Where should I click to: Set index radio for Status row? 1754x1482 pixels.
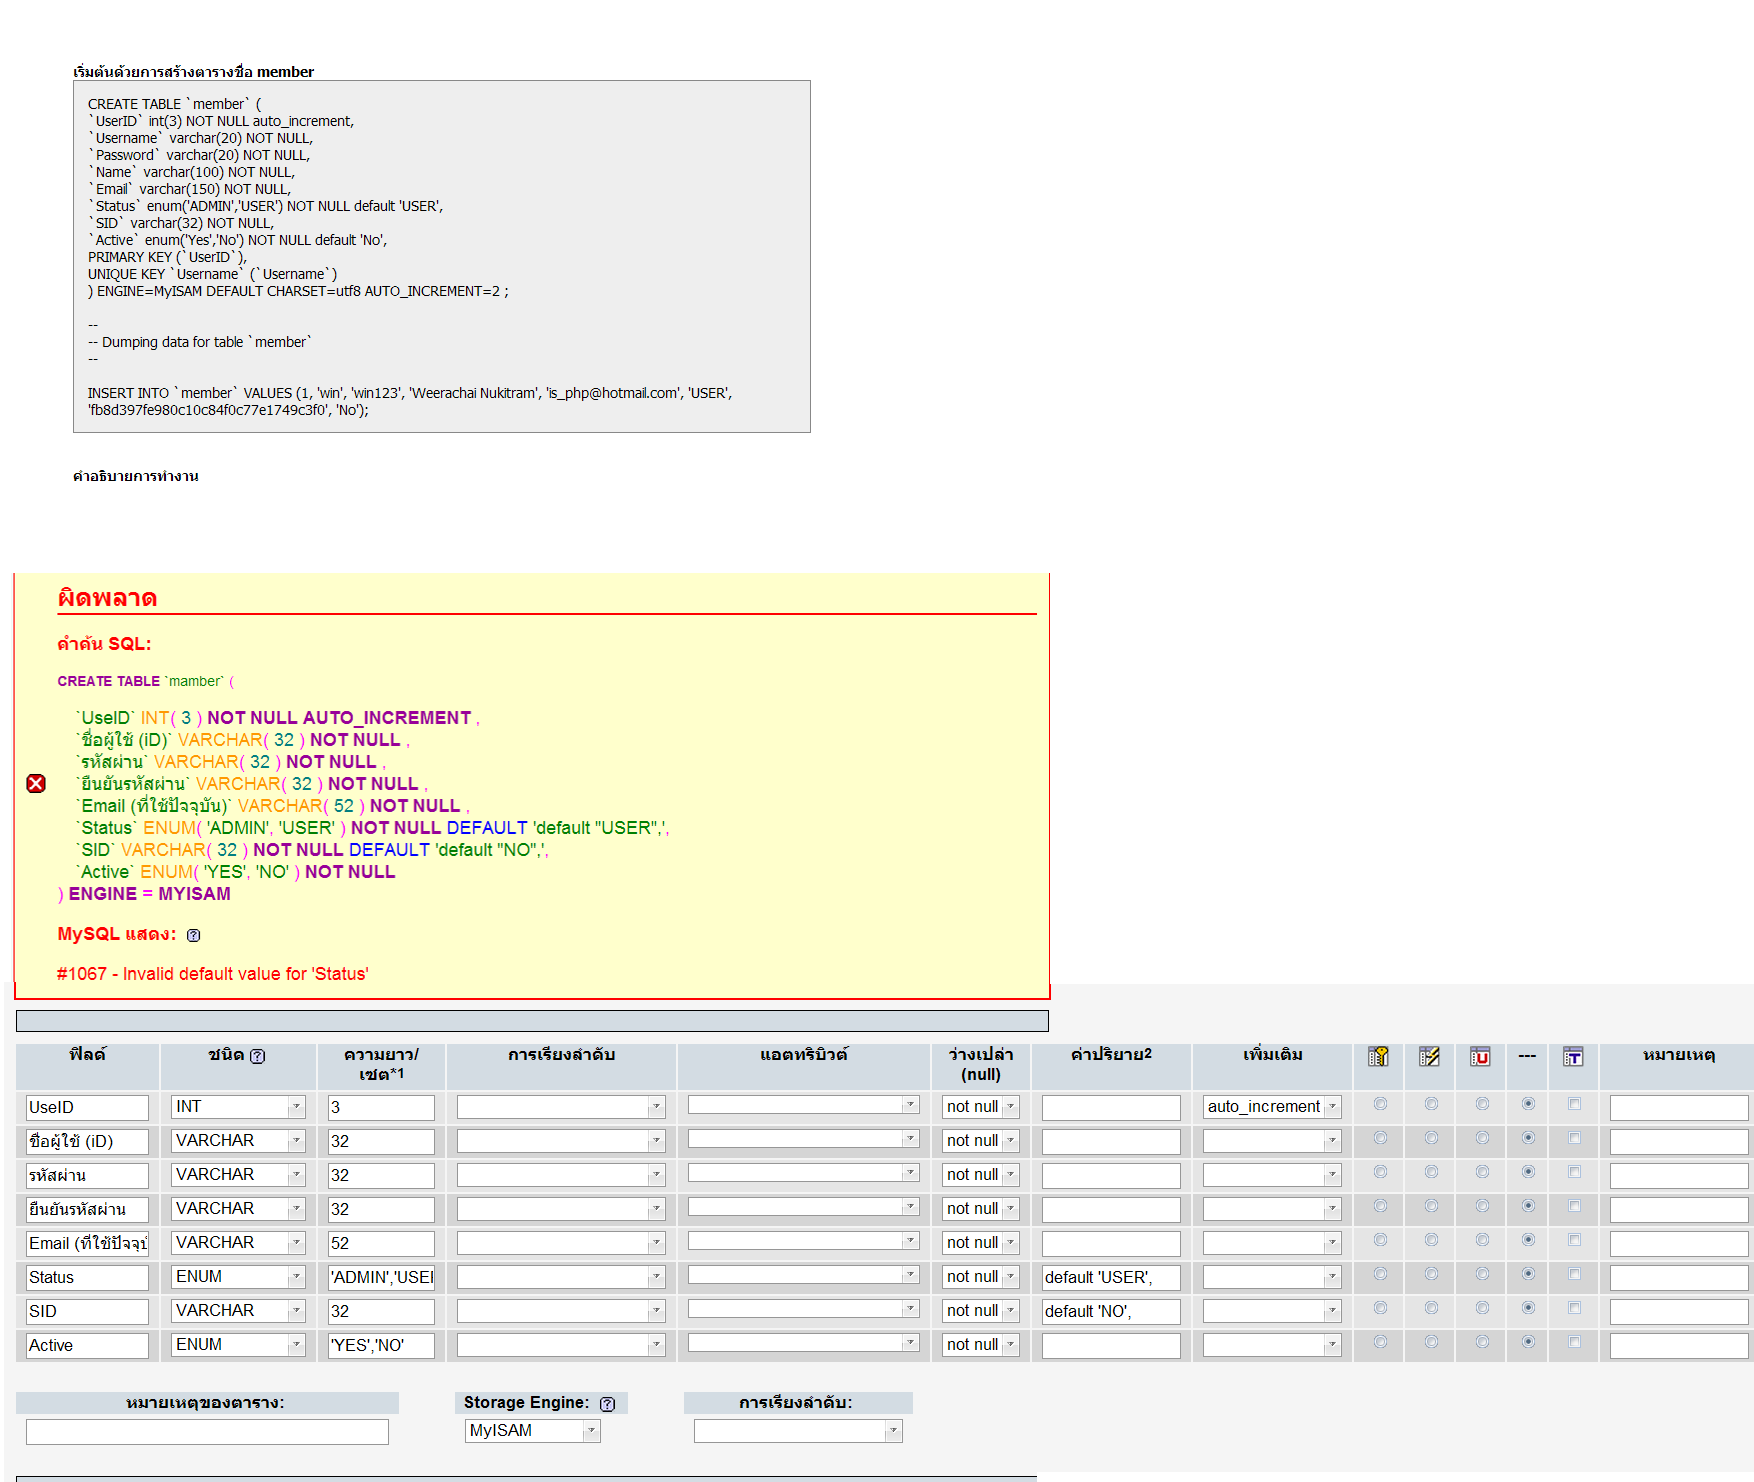point(1431,1274)
